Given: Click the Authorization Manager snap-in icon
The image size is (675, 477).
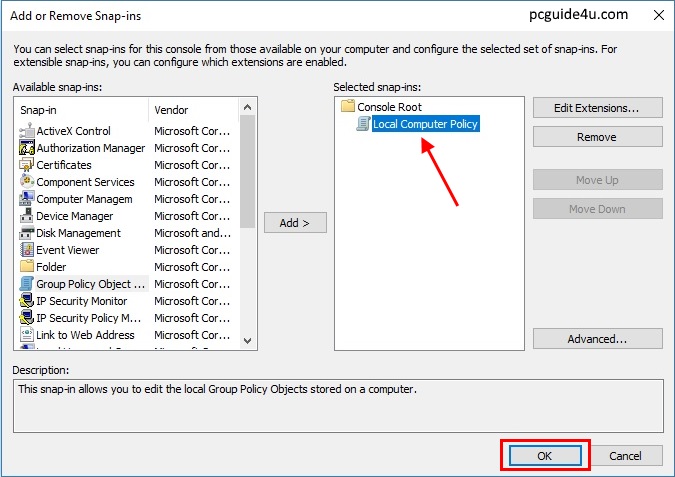Looking at the screenshot, I should 27,148.
